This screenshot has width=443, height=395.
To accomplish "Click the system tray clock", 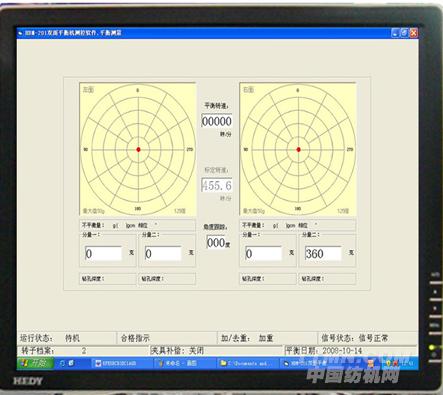I will point(407,363).
